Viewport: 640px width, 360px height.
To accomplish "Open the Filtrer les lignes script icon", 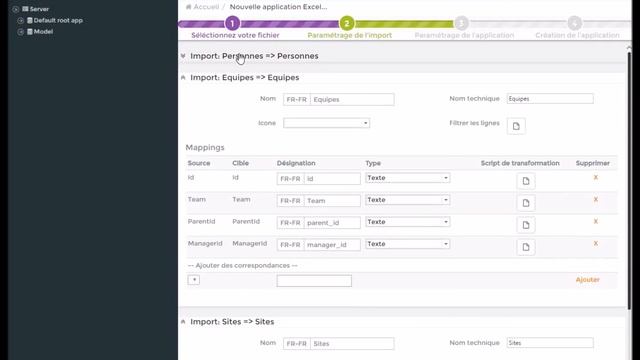I will (x=516, y=126).
